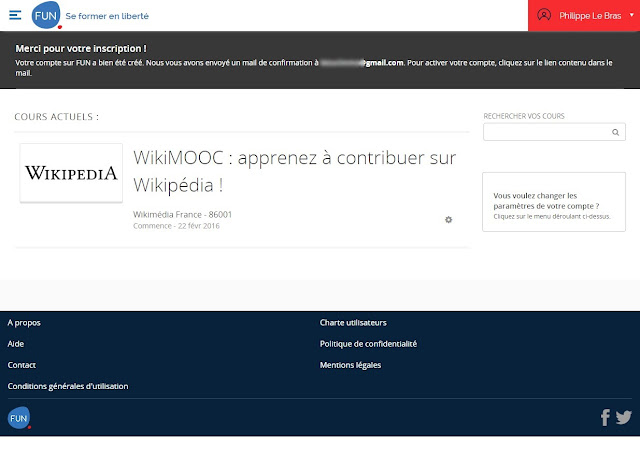Viewport: 640px width, 476px height.
Task: Click the 'RECHERCHER VOS COURS' label
Action: click(524, 116)
